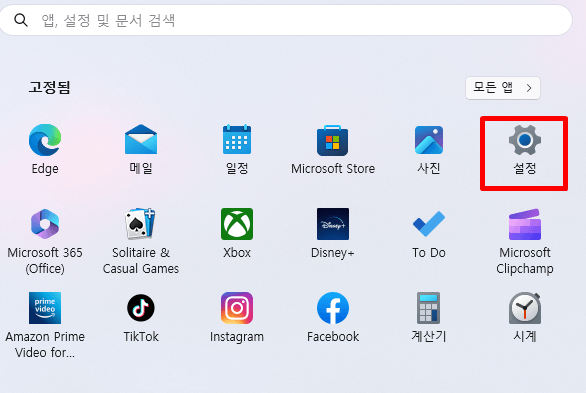Viewport: 586px width, 393px height.
Task: Open Solitaire & Casual Games
Action: [140, 223]
